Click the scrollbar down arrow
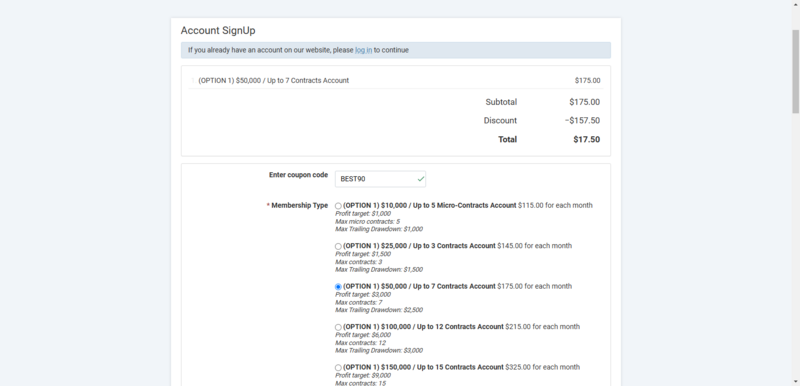800x386 pixels. pos(795,382)
